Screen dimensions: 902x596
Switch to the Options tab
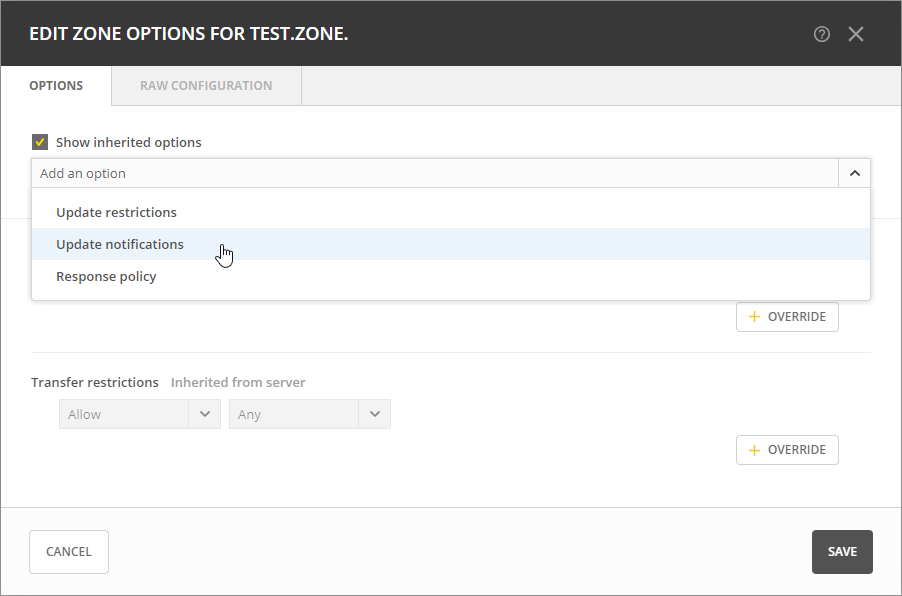[56, 86]
